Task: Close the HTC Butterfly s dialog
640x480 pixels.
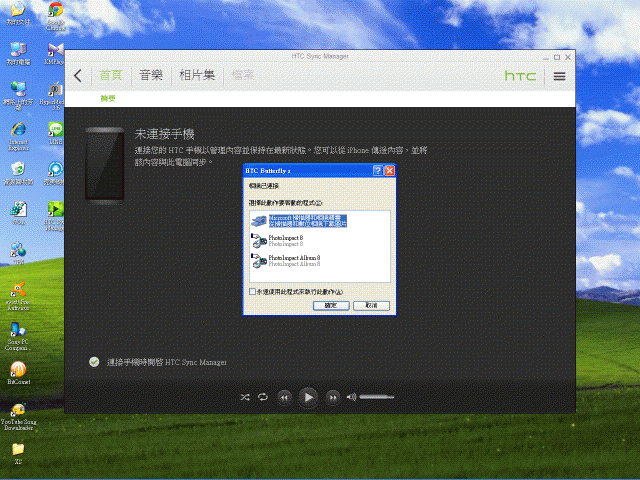Action: [390, 171]
